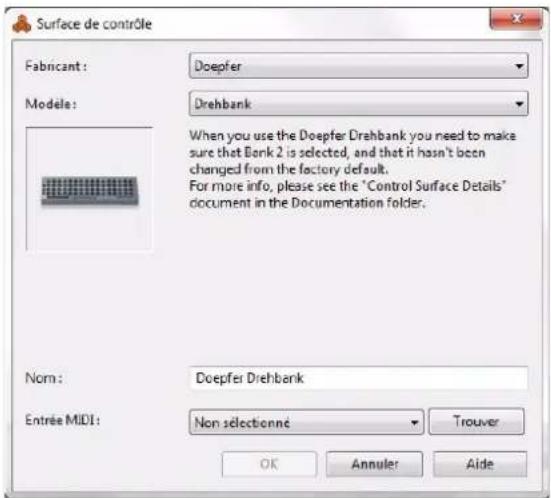Open the Modèle combo box showing Drehbank
The image size is (551, 498).
coord(358,104)
